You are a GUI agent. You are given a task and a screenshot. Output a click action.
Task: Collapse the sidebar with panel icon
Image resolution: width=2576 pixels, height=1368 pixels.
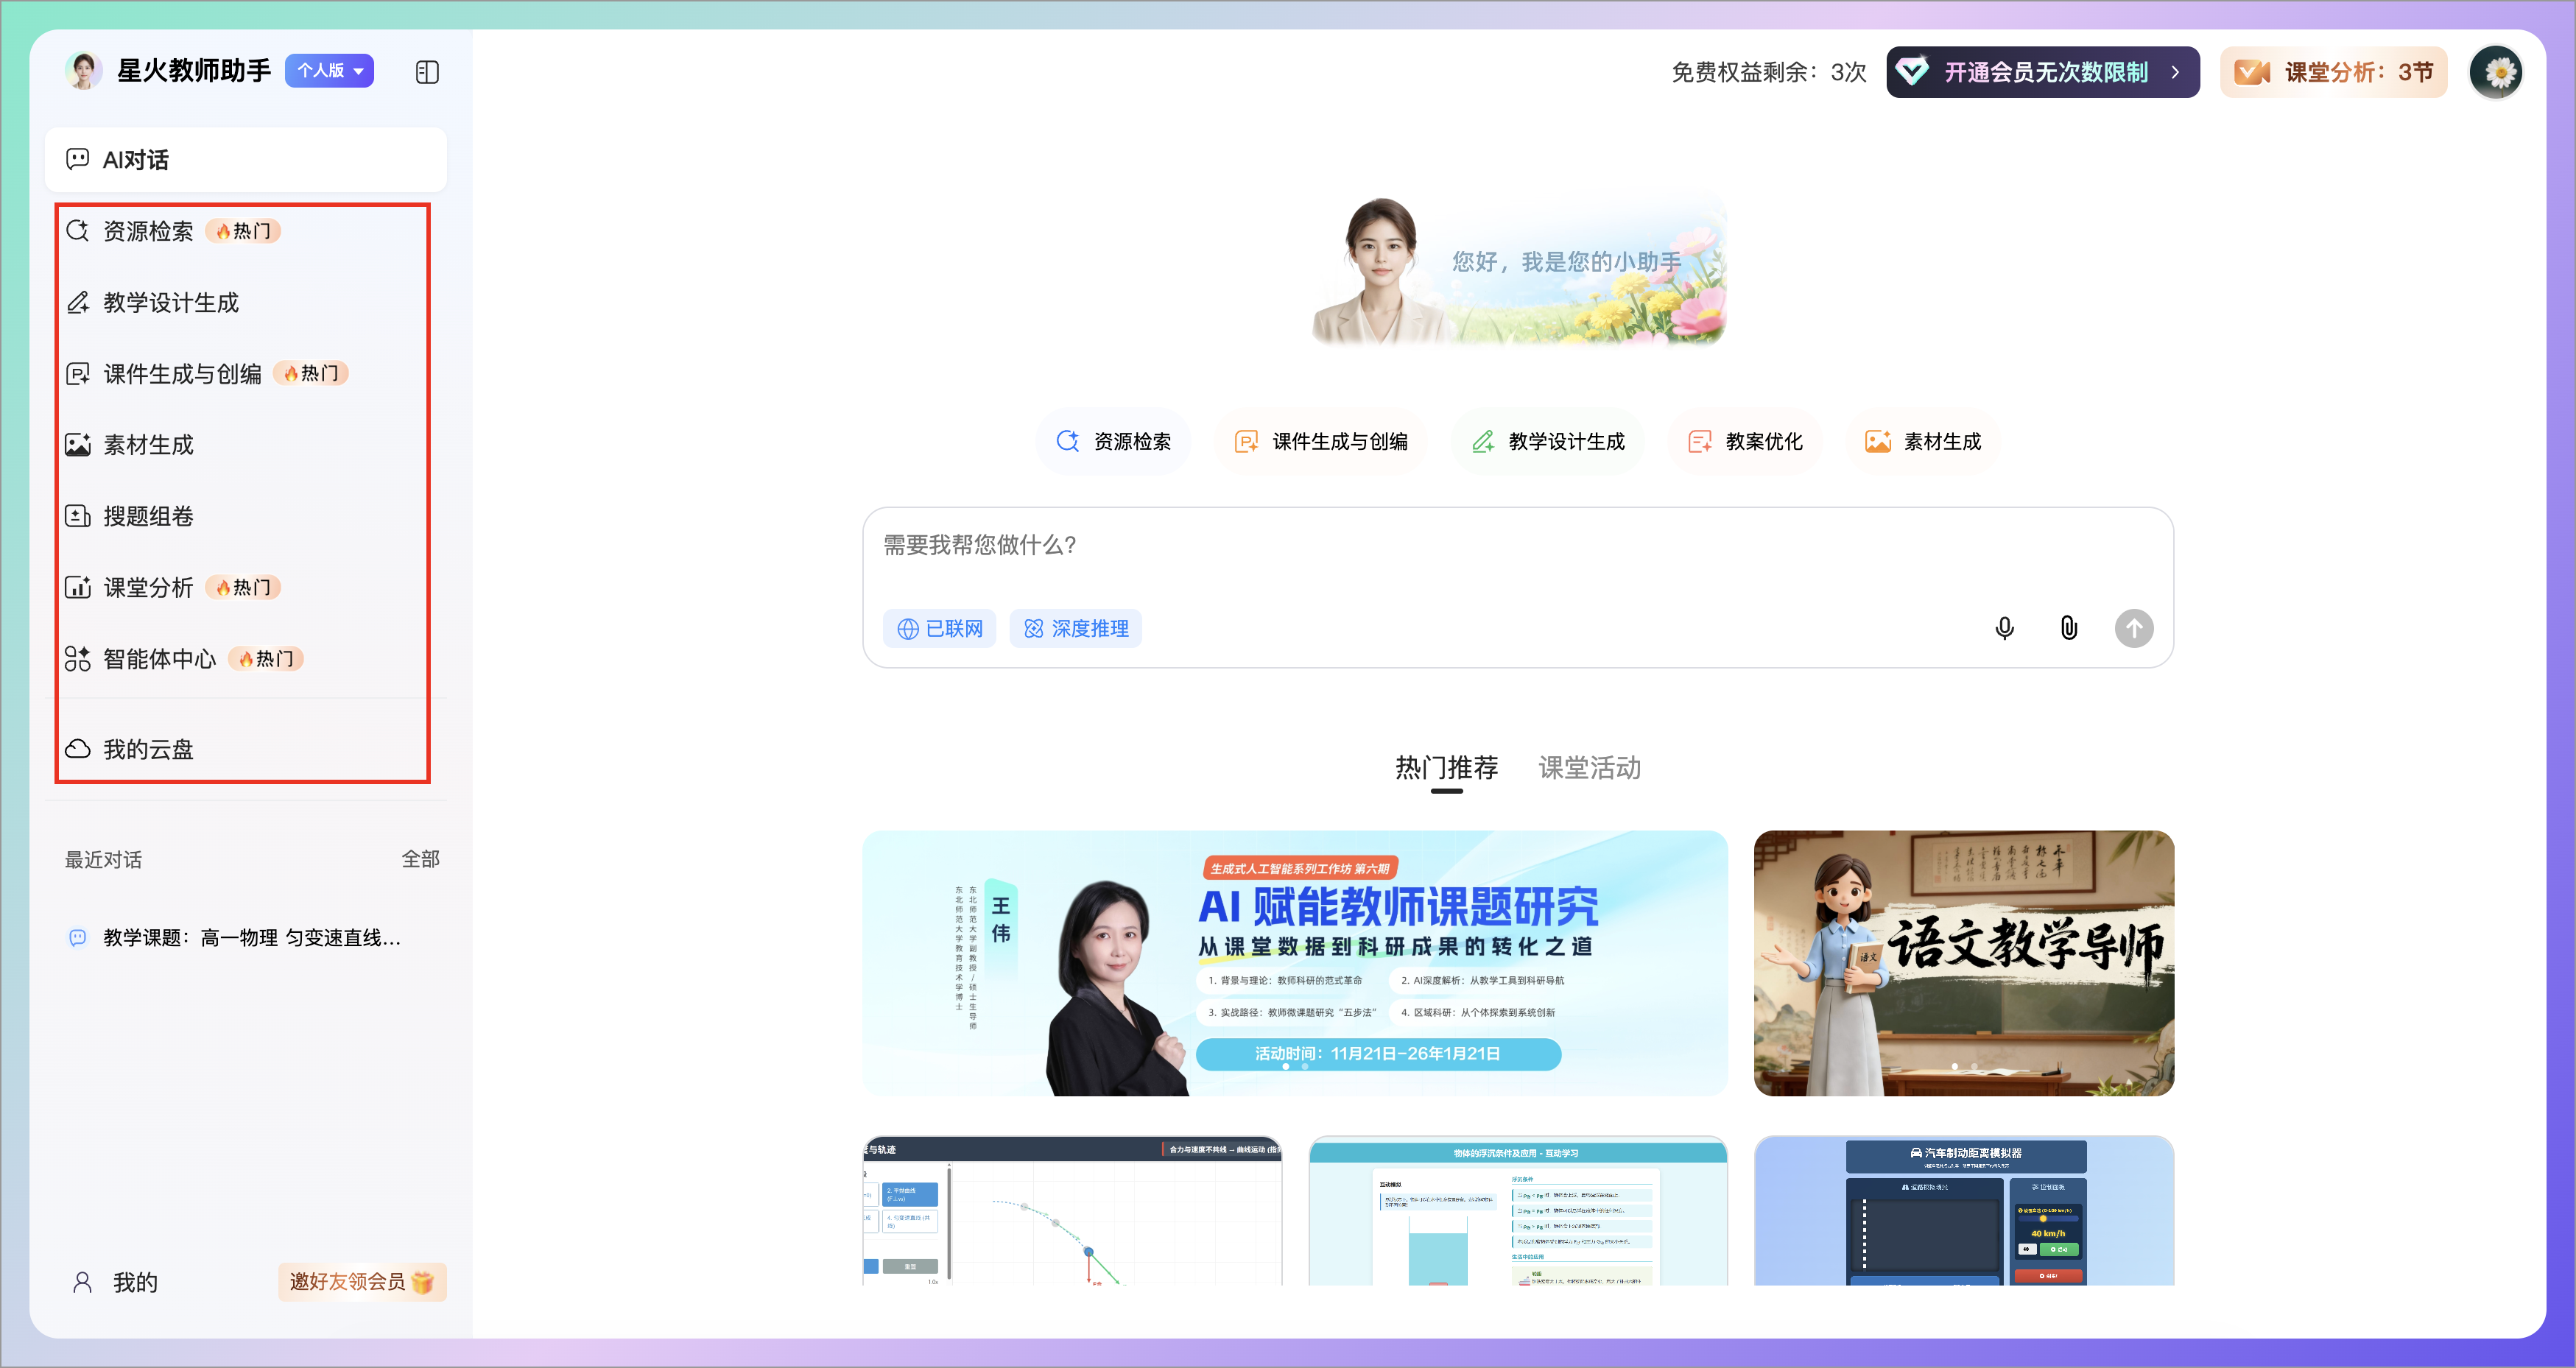[427, 72]
